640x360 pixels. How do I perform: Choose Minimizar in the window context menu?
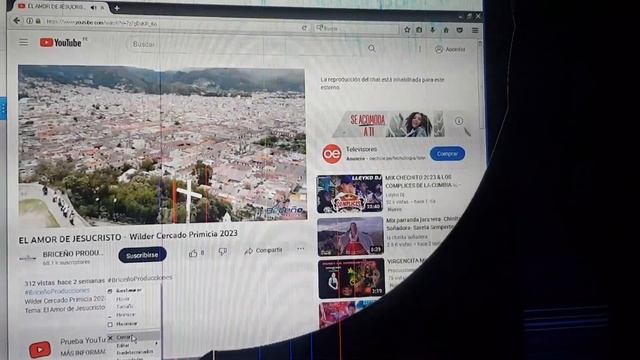coord(126,315)
